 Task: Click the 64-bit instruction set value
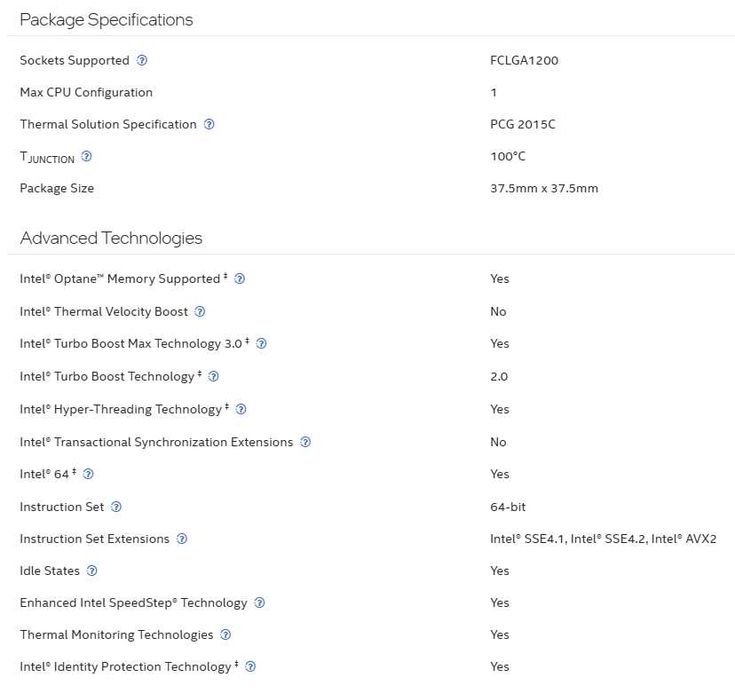(508, 507)
